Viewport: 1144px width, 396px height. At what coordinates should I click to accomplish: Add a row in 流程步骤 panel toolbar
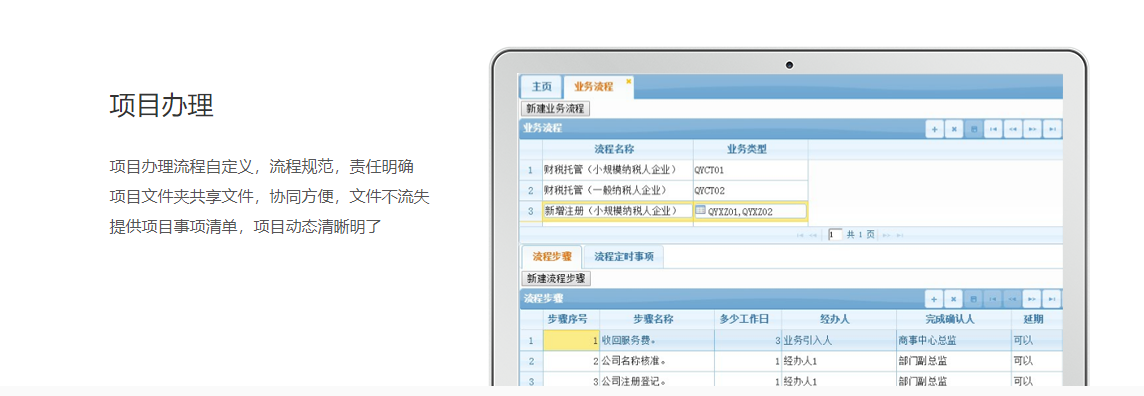[935, 299]
